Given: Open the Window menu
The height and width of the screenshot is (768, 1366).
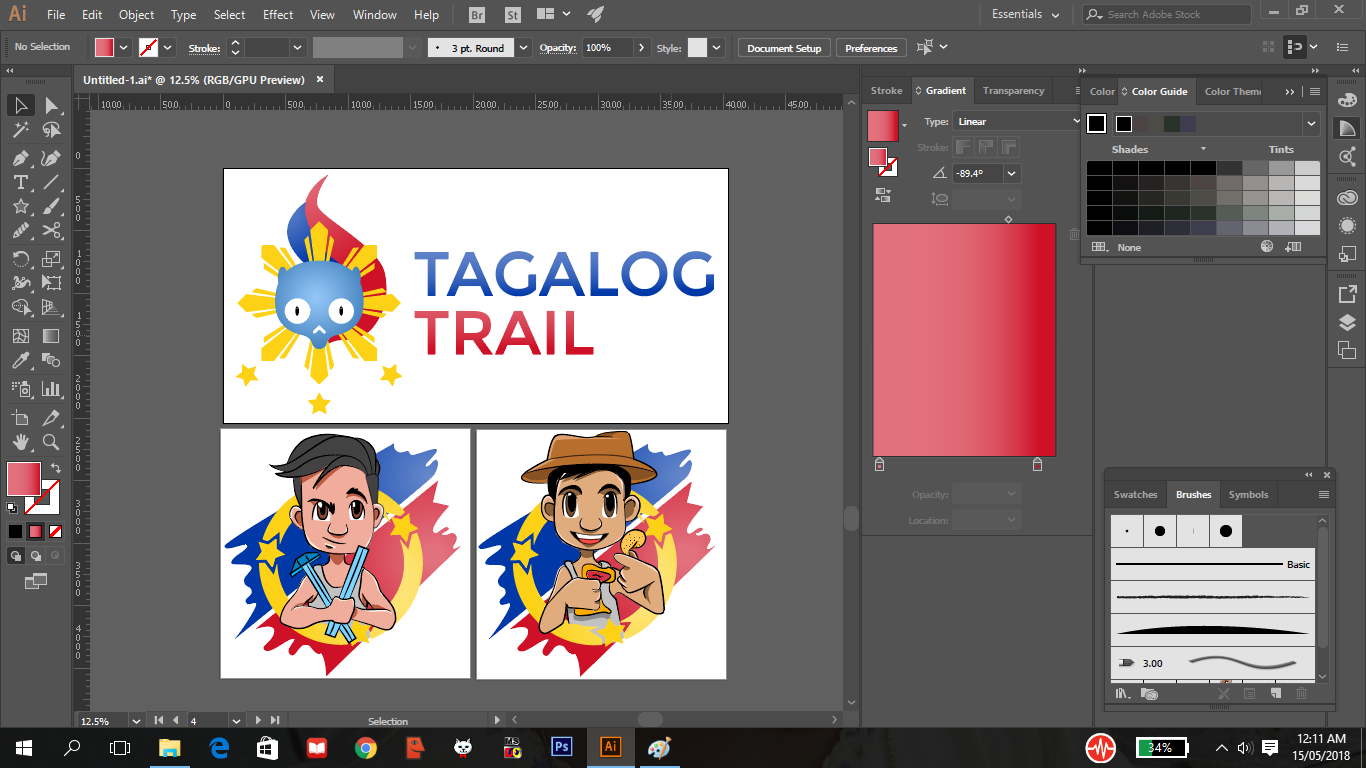Looking at the screenshot, I should pos(375,15).
